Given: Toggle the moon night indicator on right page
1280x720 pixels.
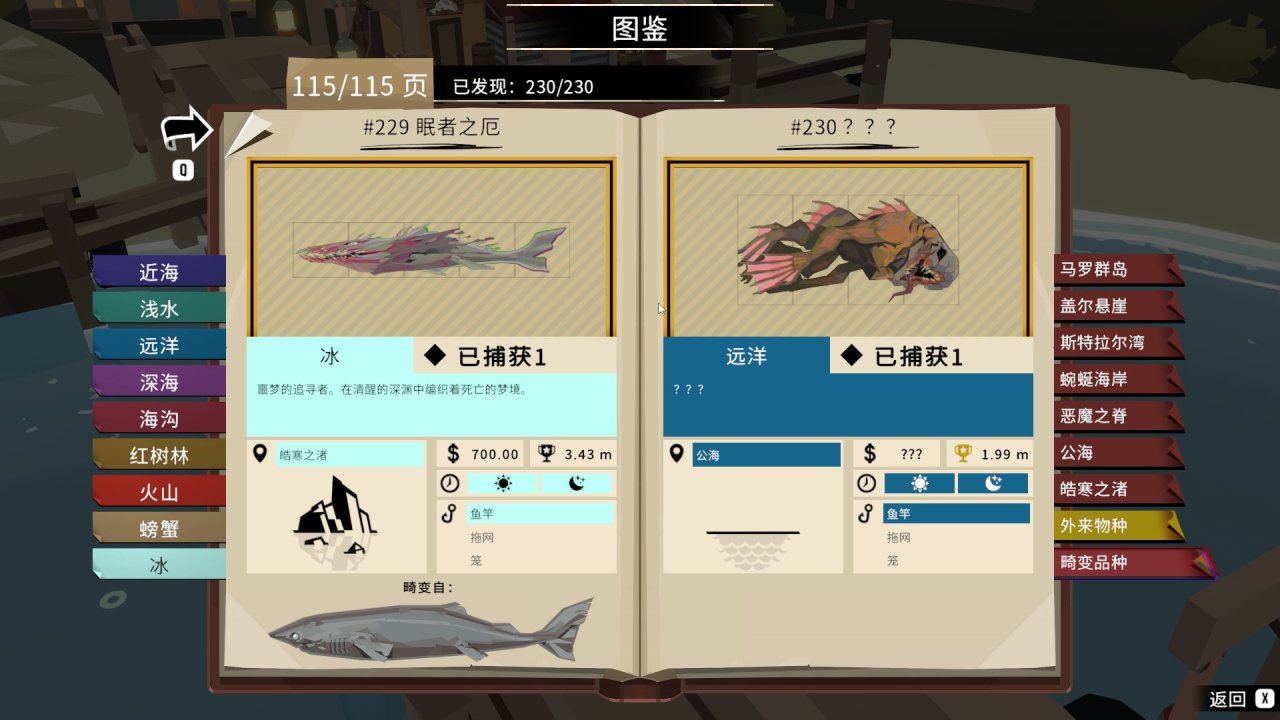Looking at the screenshot, I should point(993,483).
